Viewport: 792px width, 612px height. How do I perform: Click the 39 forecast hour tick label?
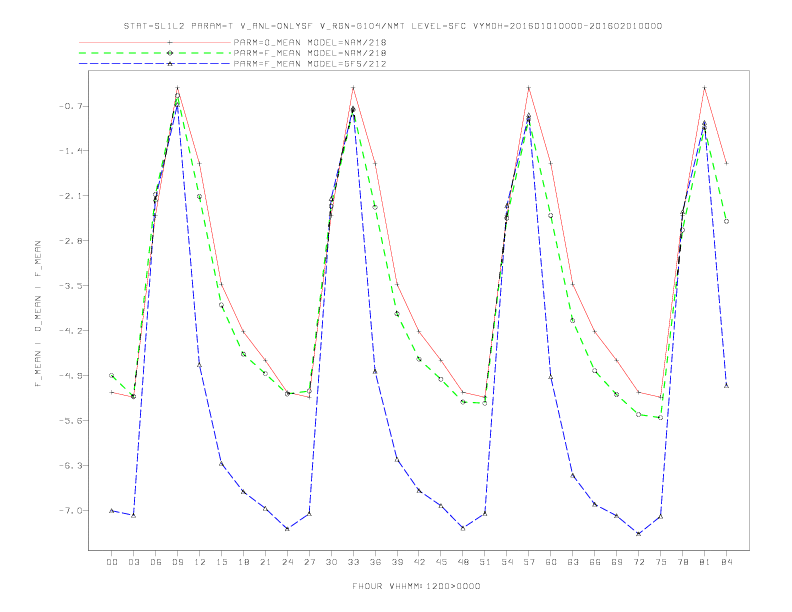coord(397,562)
